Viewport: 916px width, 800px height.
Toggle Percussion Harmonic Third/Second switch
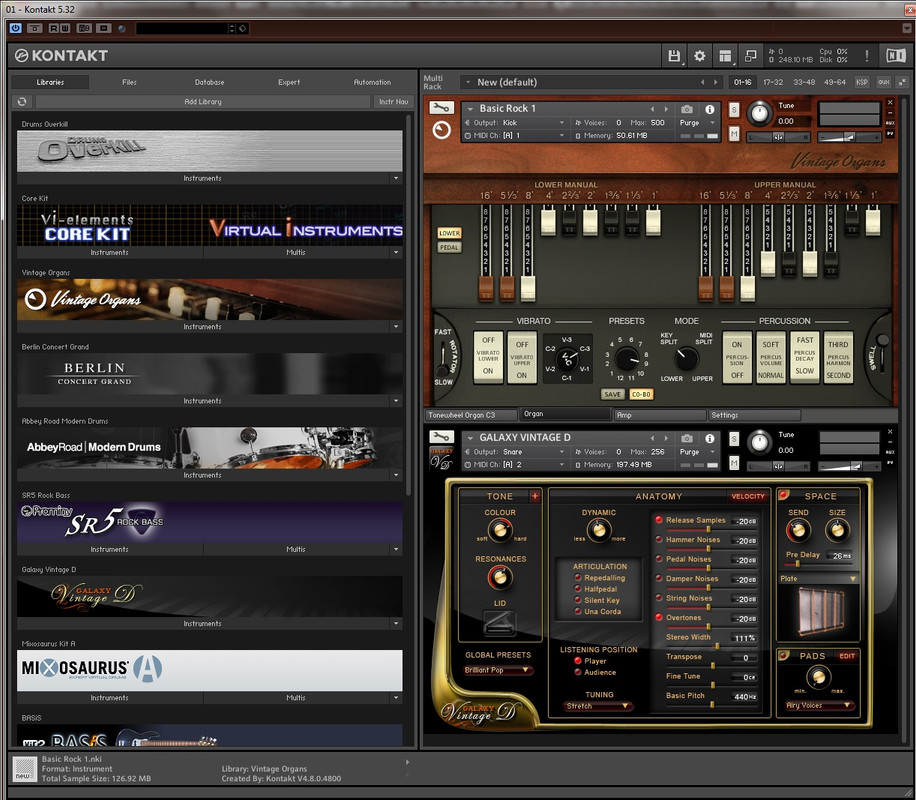tap(838, 357)
